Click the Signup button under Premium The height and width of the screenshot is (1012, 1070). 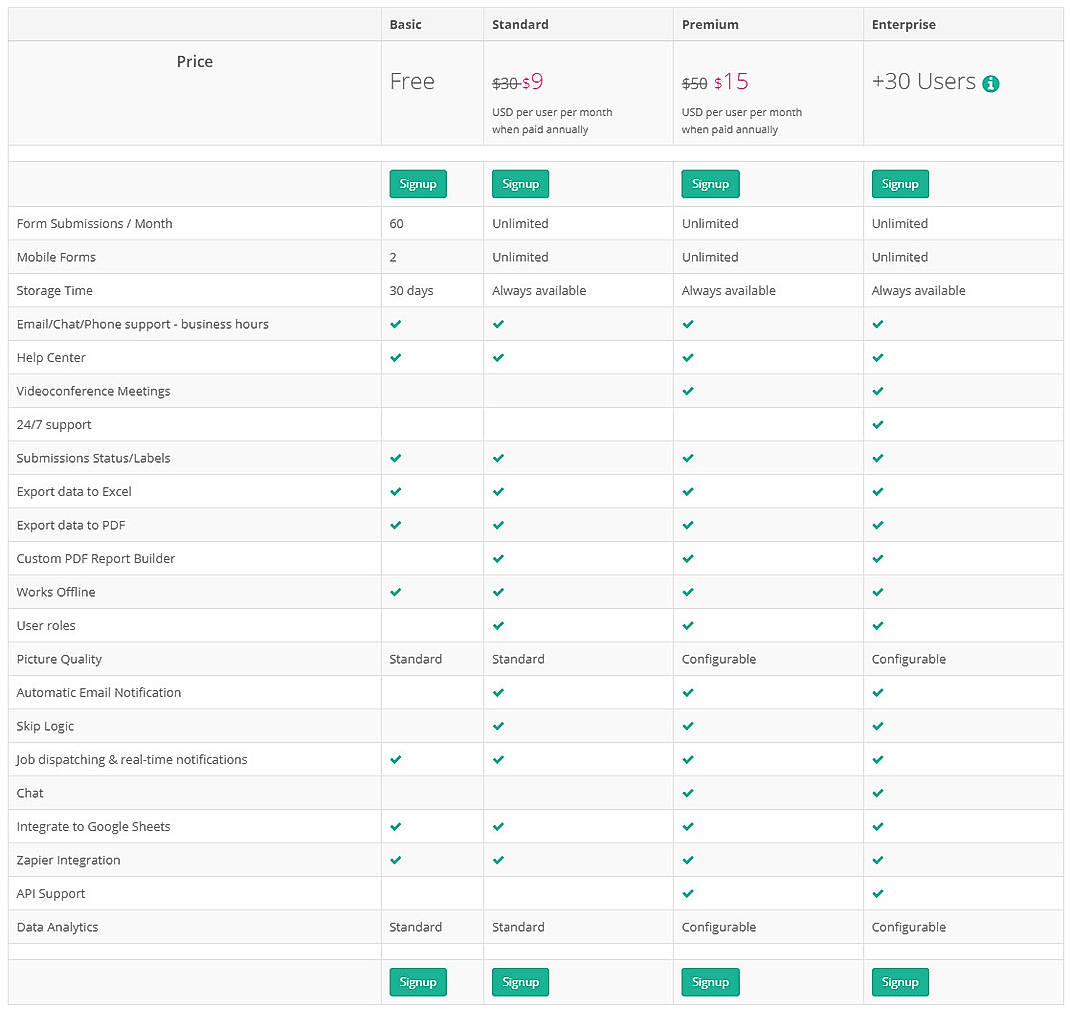710,184
